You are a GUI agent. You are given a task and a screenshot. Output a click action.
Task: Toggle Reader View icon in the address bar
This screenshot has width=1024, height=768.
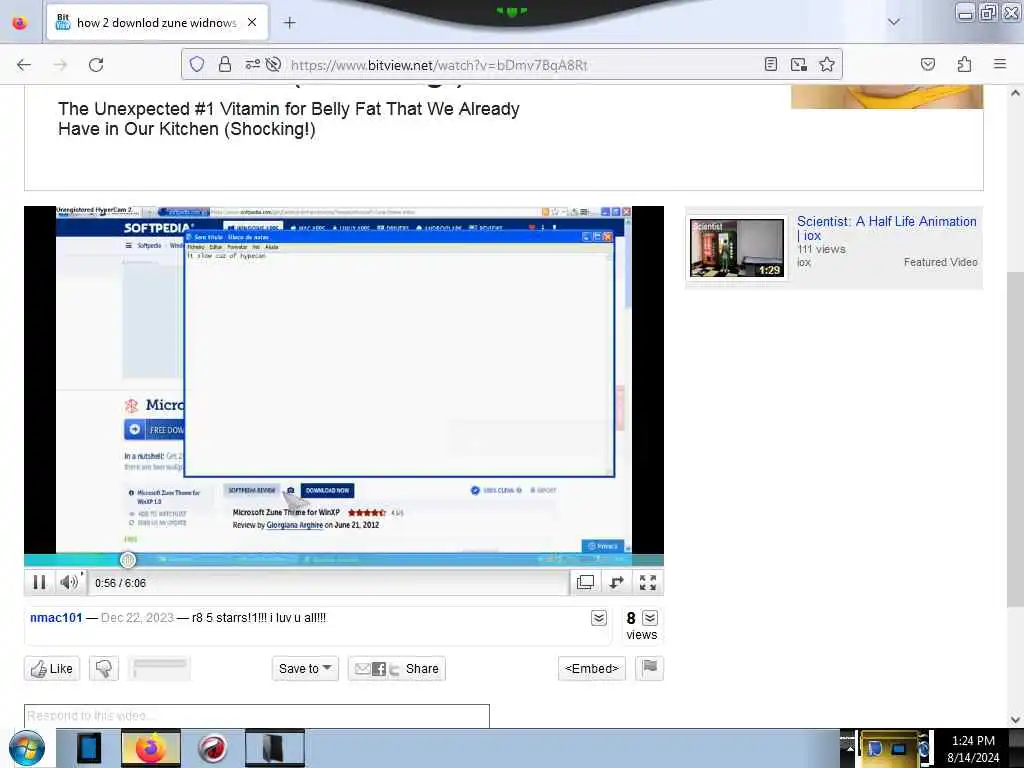pos(771,64)
